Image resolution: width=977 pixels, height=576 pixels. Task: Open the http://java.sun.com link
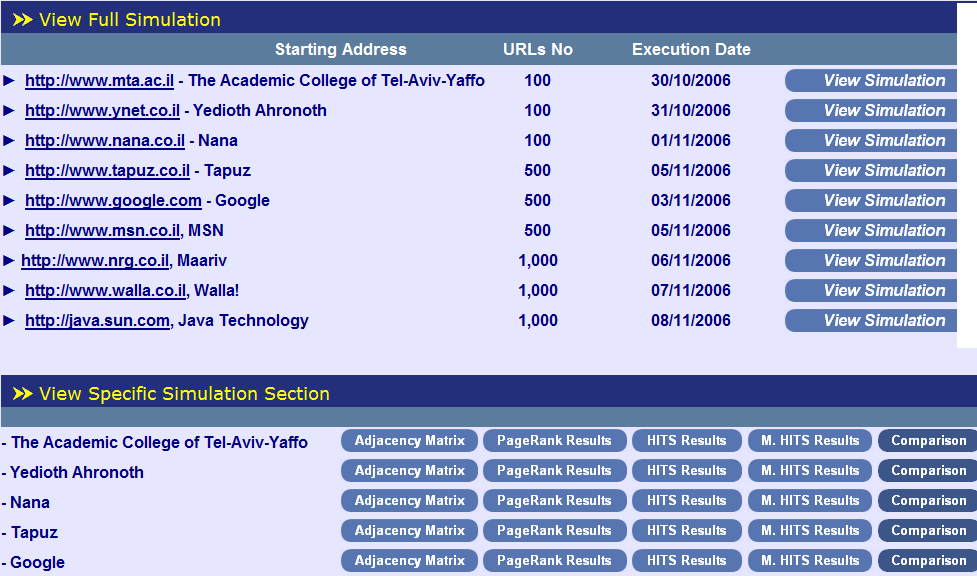click(x=97, y=320)
